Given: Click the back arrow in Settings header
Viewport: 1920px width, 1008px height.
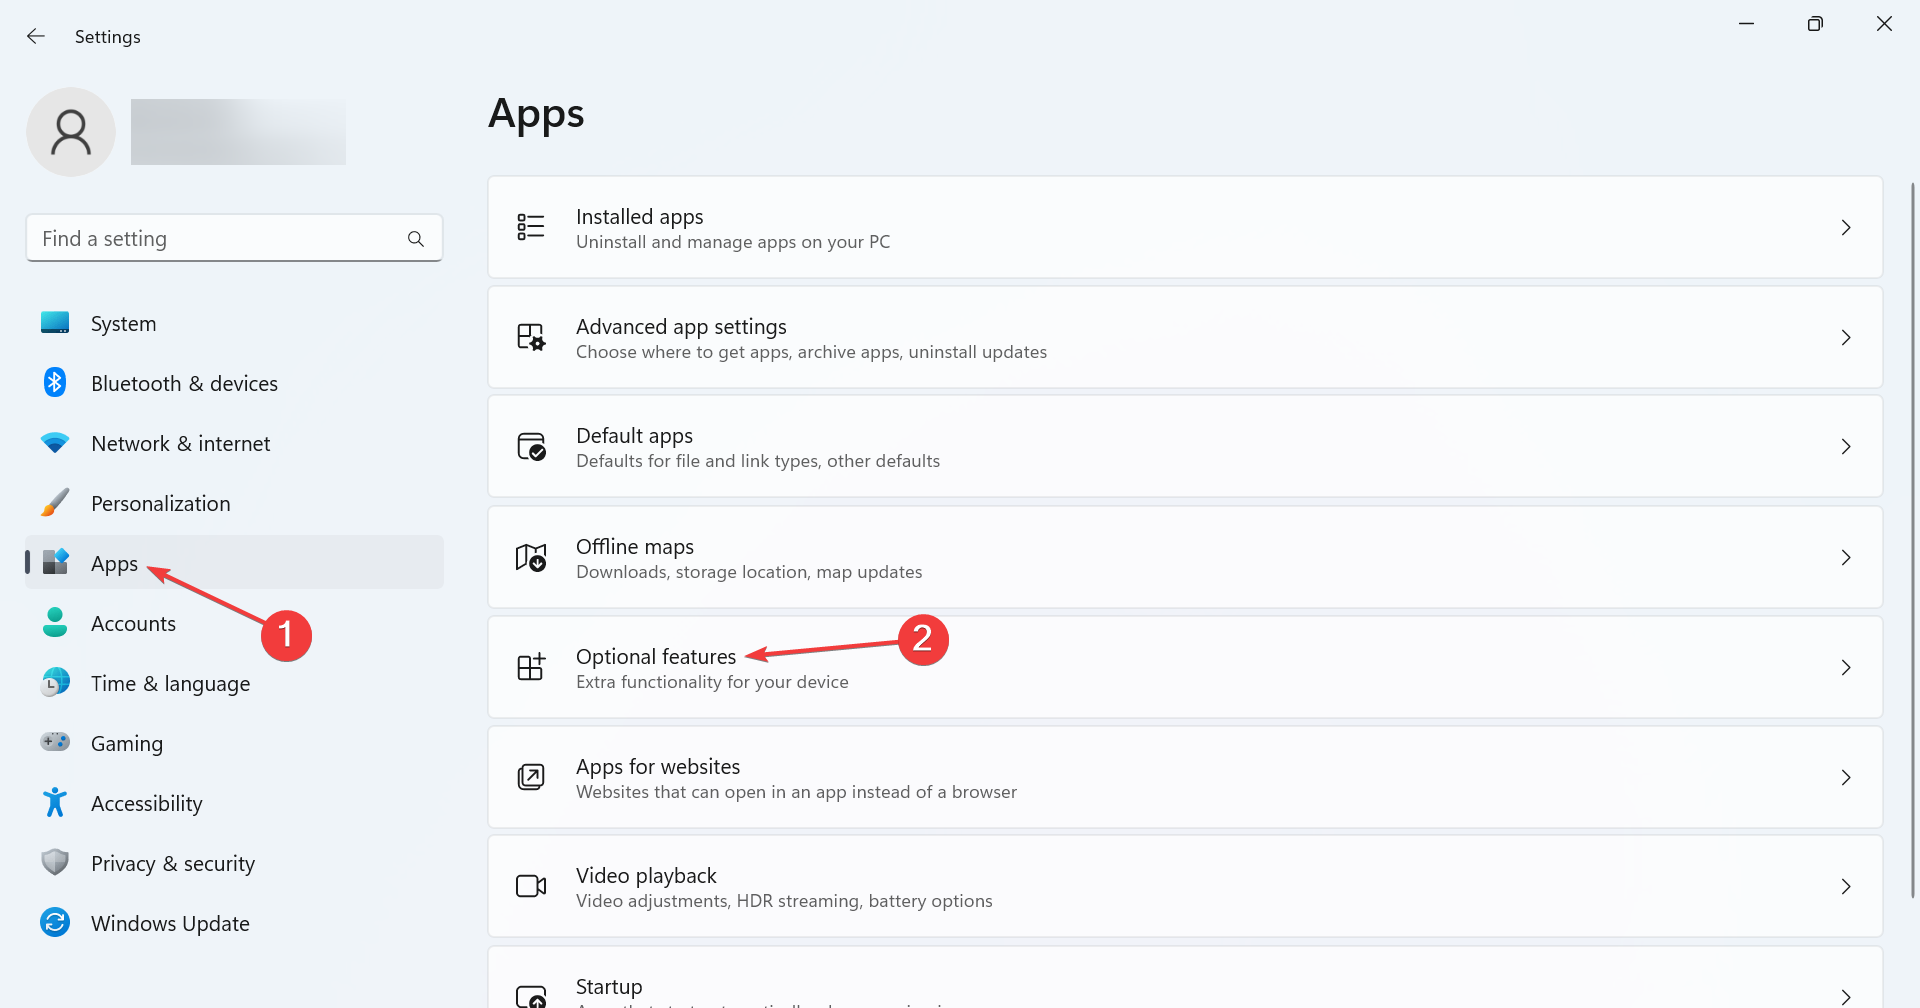Looking at the screenshot, I should tap(36, 37).
